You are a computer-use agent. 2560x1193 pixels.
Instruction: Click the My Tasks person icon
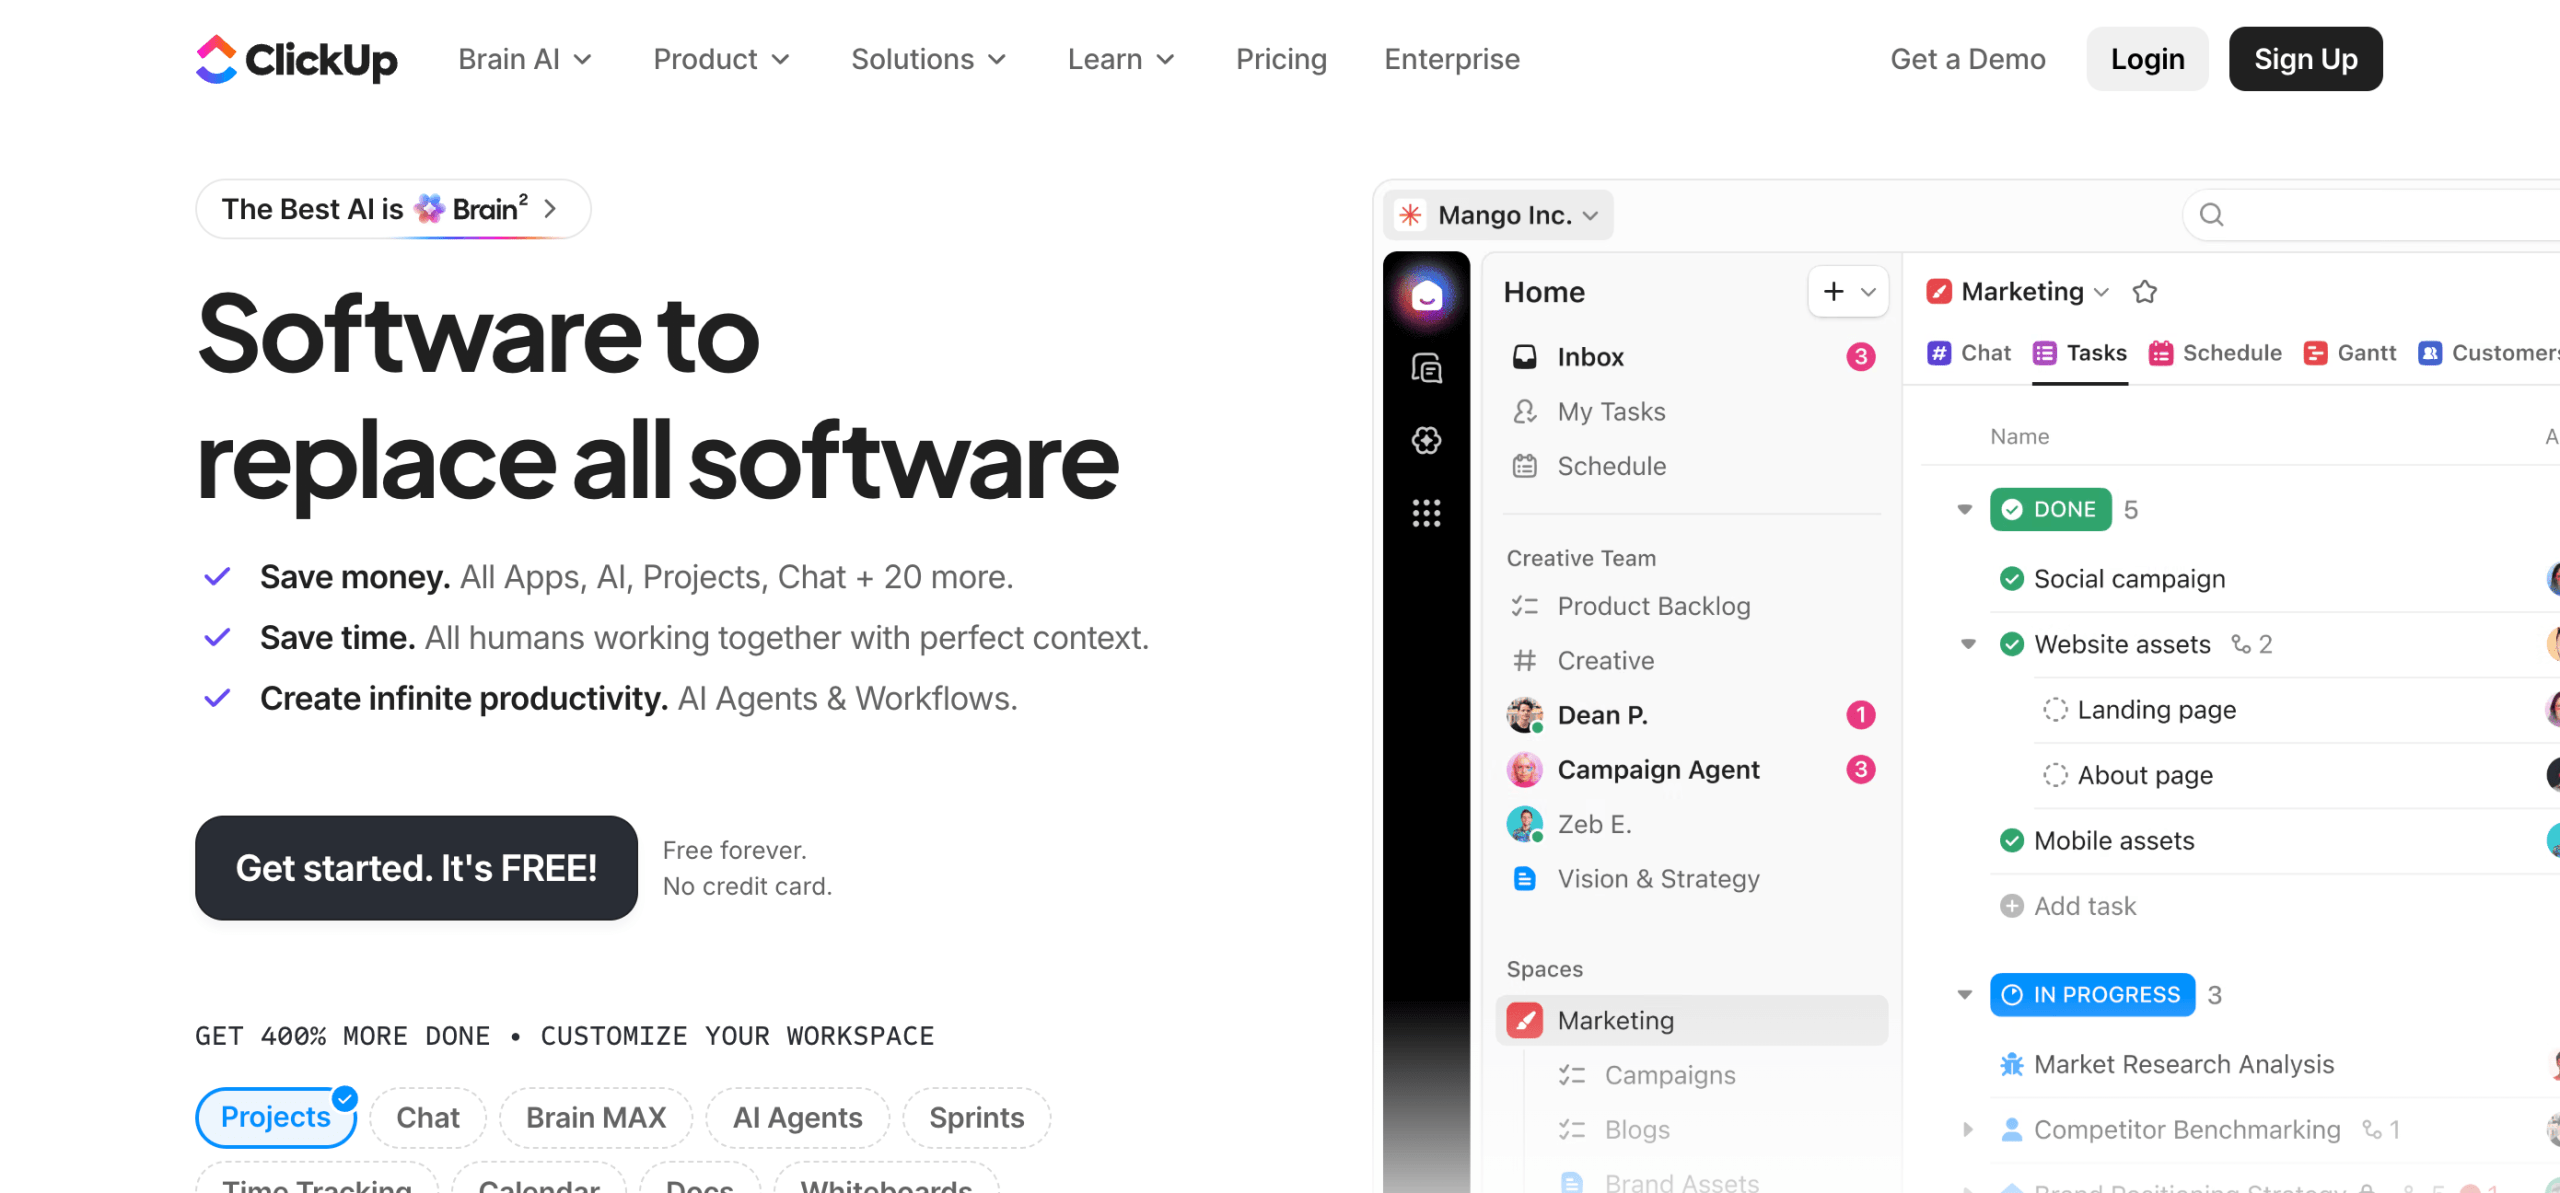(x=1524, y=411)
